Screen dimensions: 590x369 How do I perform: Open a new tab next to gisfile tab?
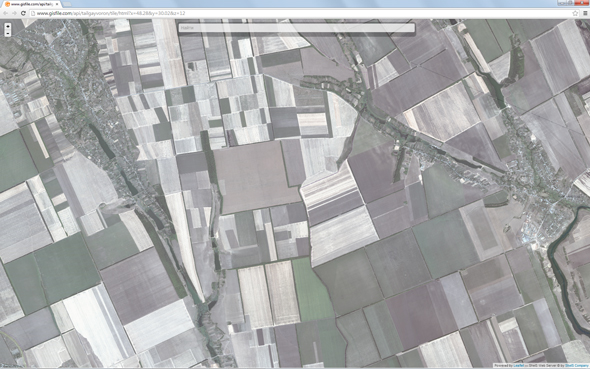67,4
